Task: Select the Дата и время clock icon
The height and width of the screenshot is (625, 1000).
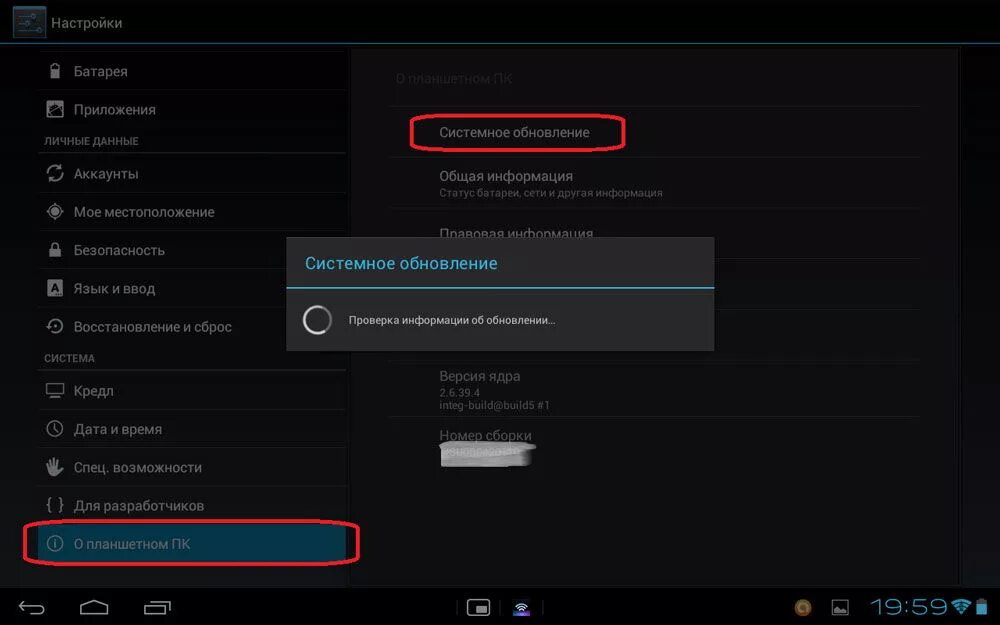Action: click(55, 428)
